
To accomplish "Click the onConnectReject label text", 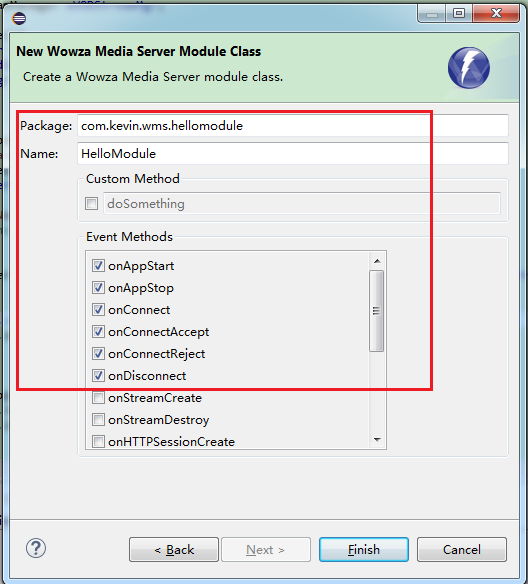I will point(156,354).
